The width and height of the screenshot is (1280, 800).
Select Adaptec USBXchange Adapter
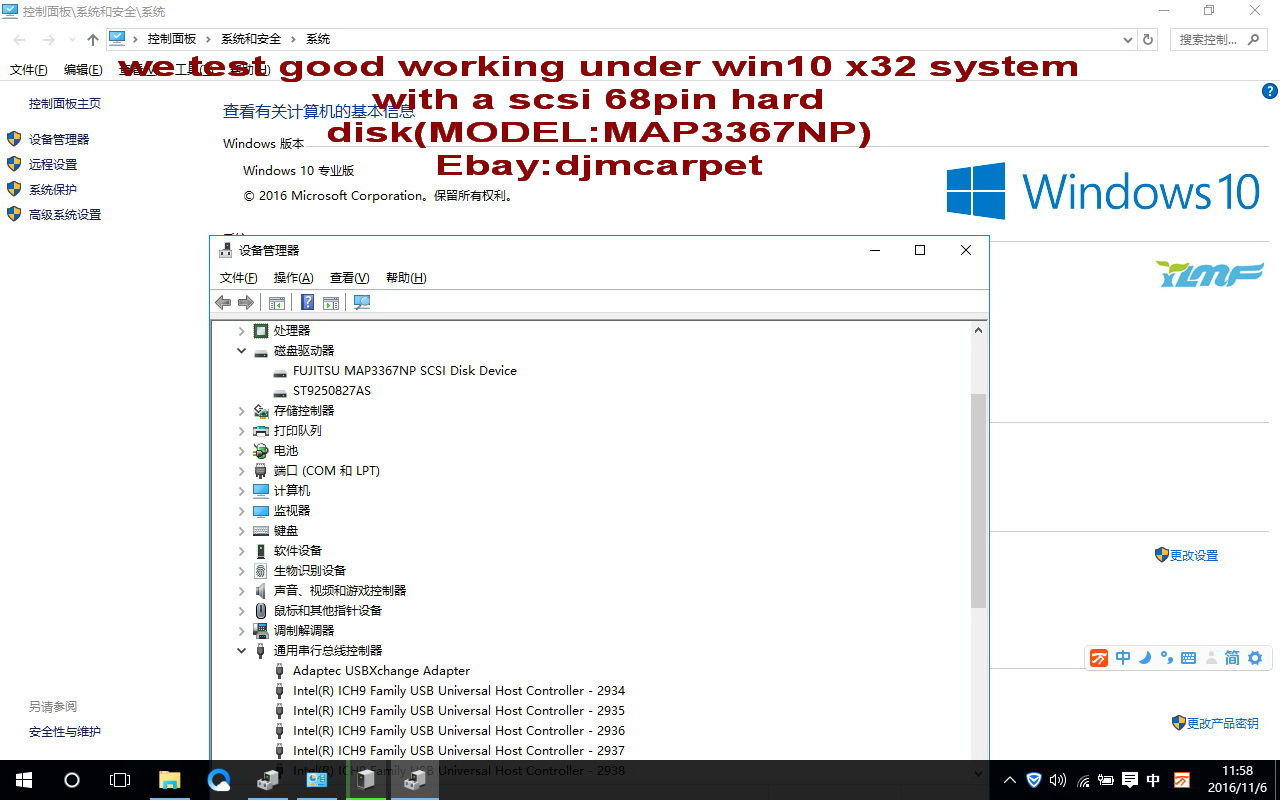381,671
